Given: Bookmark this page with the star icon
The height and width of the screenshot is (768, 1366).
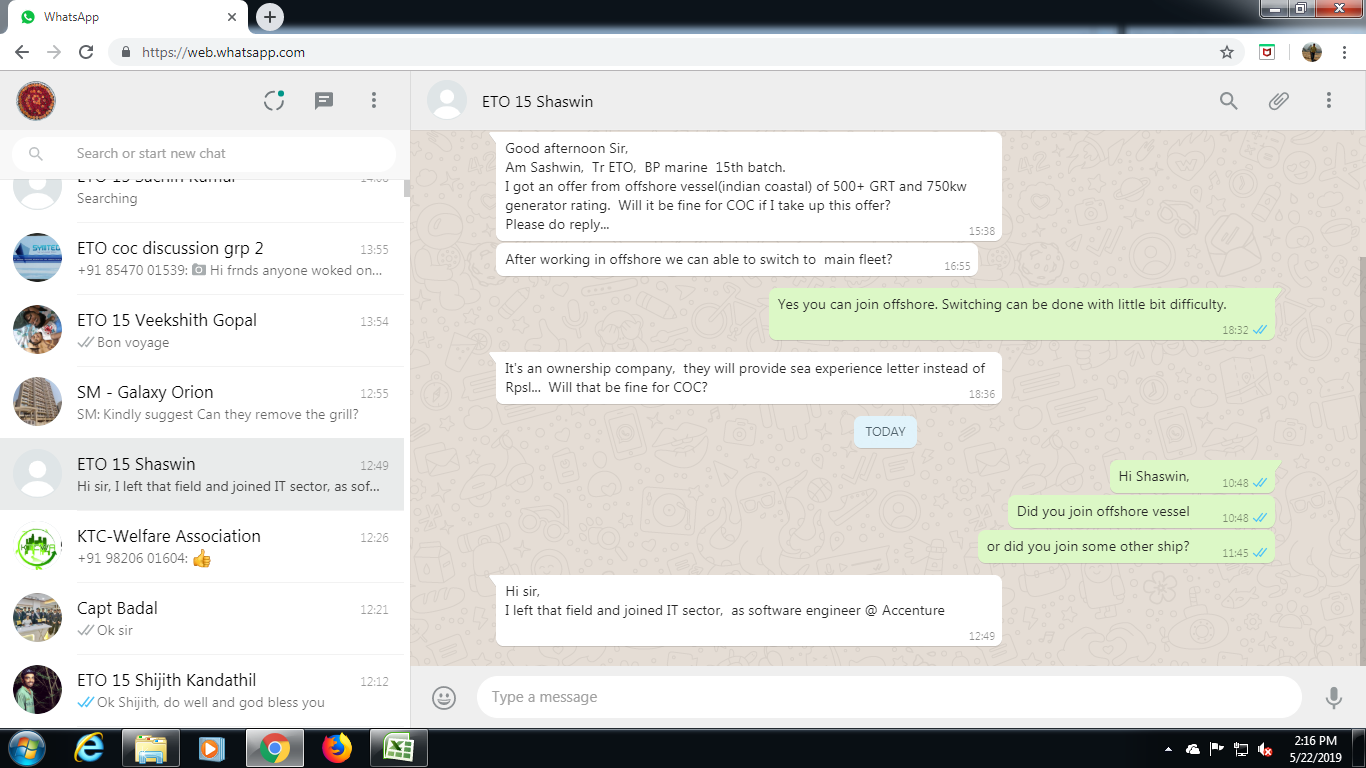Looking at the screenshot, I should (x=1226, y=52).
